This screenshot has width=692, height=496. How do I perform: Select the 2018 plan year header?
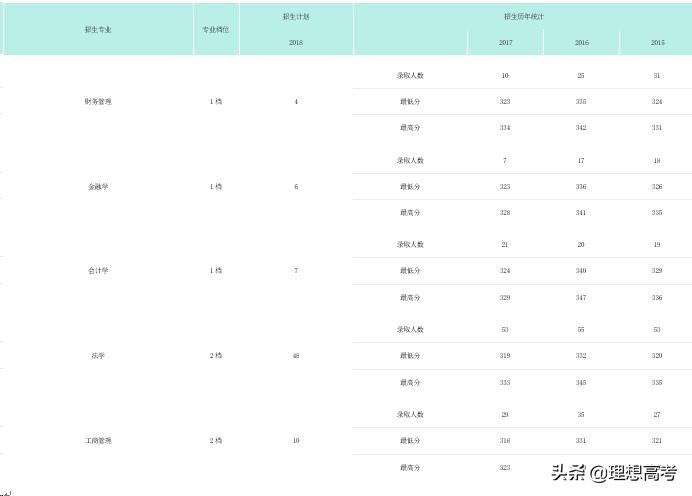(296, 43)
